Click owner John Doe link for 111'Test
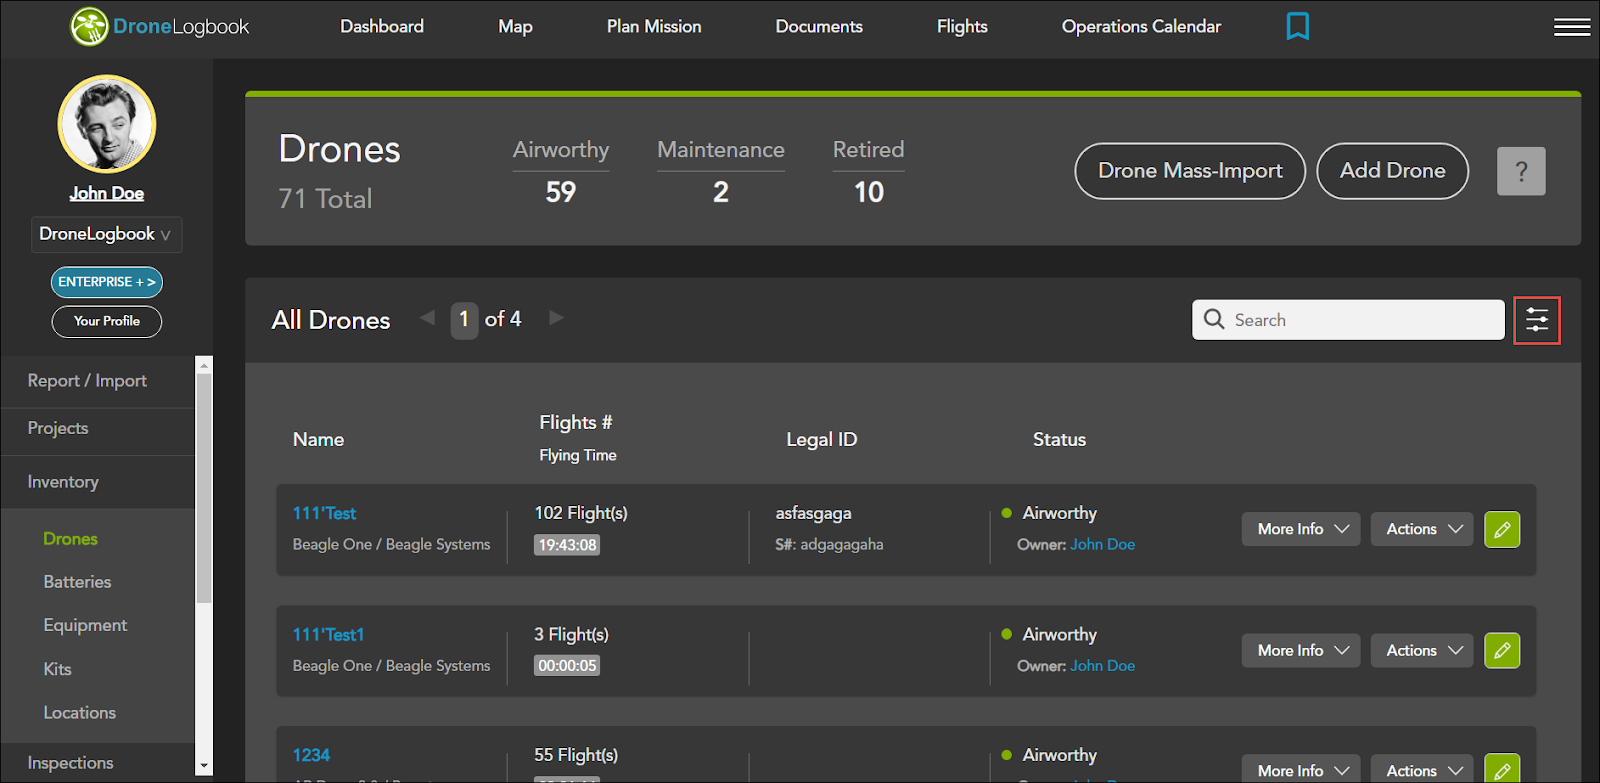The width and height of the screenshot is (1600, 783). tap(1102, 544)
